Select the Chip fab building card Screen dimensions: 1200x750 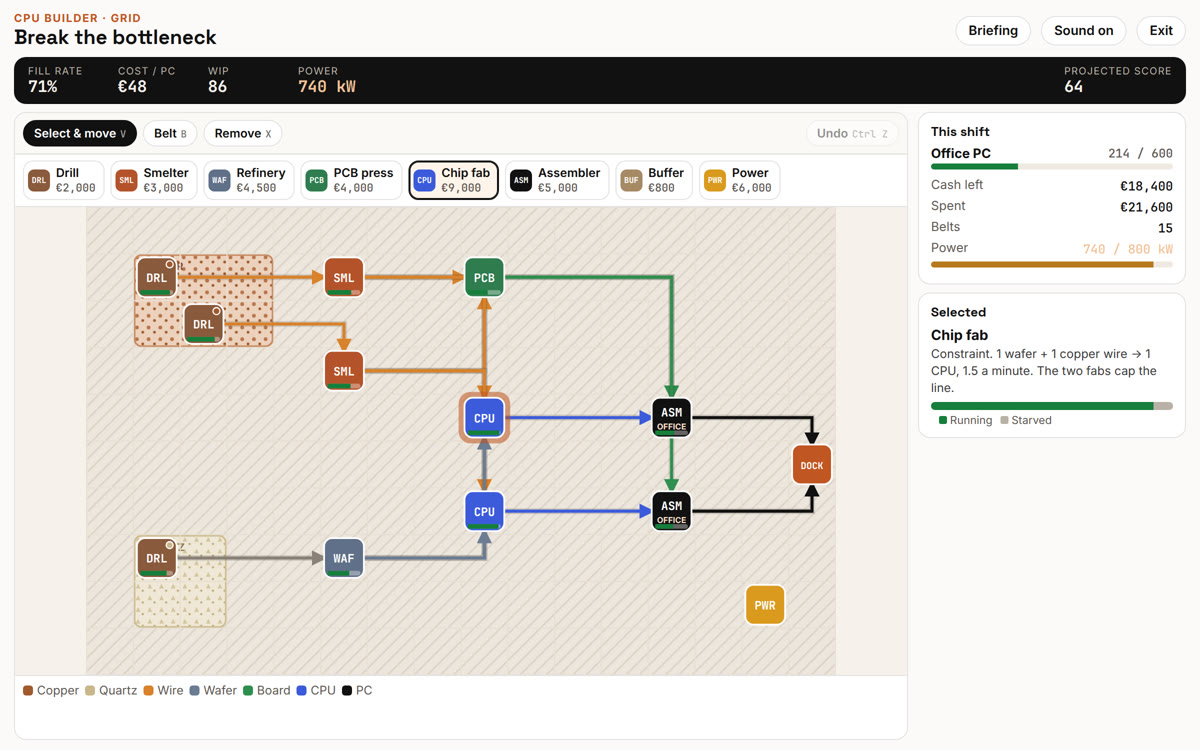coord(453,180)
